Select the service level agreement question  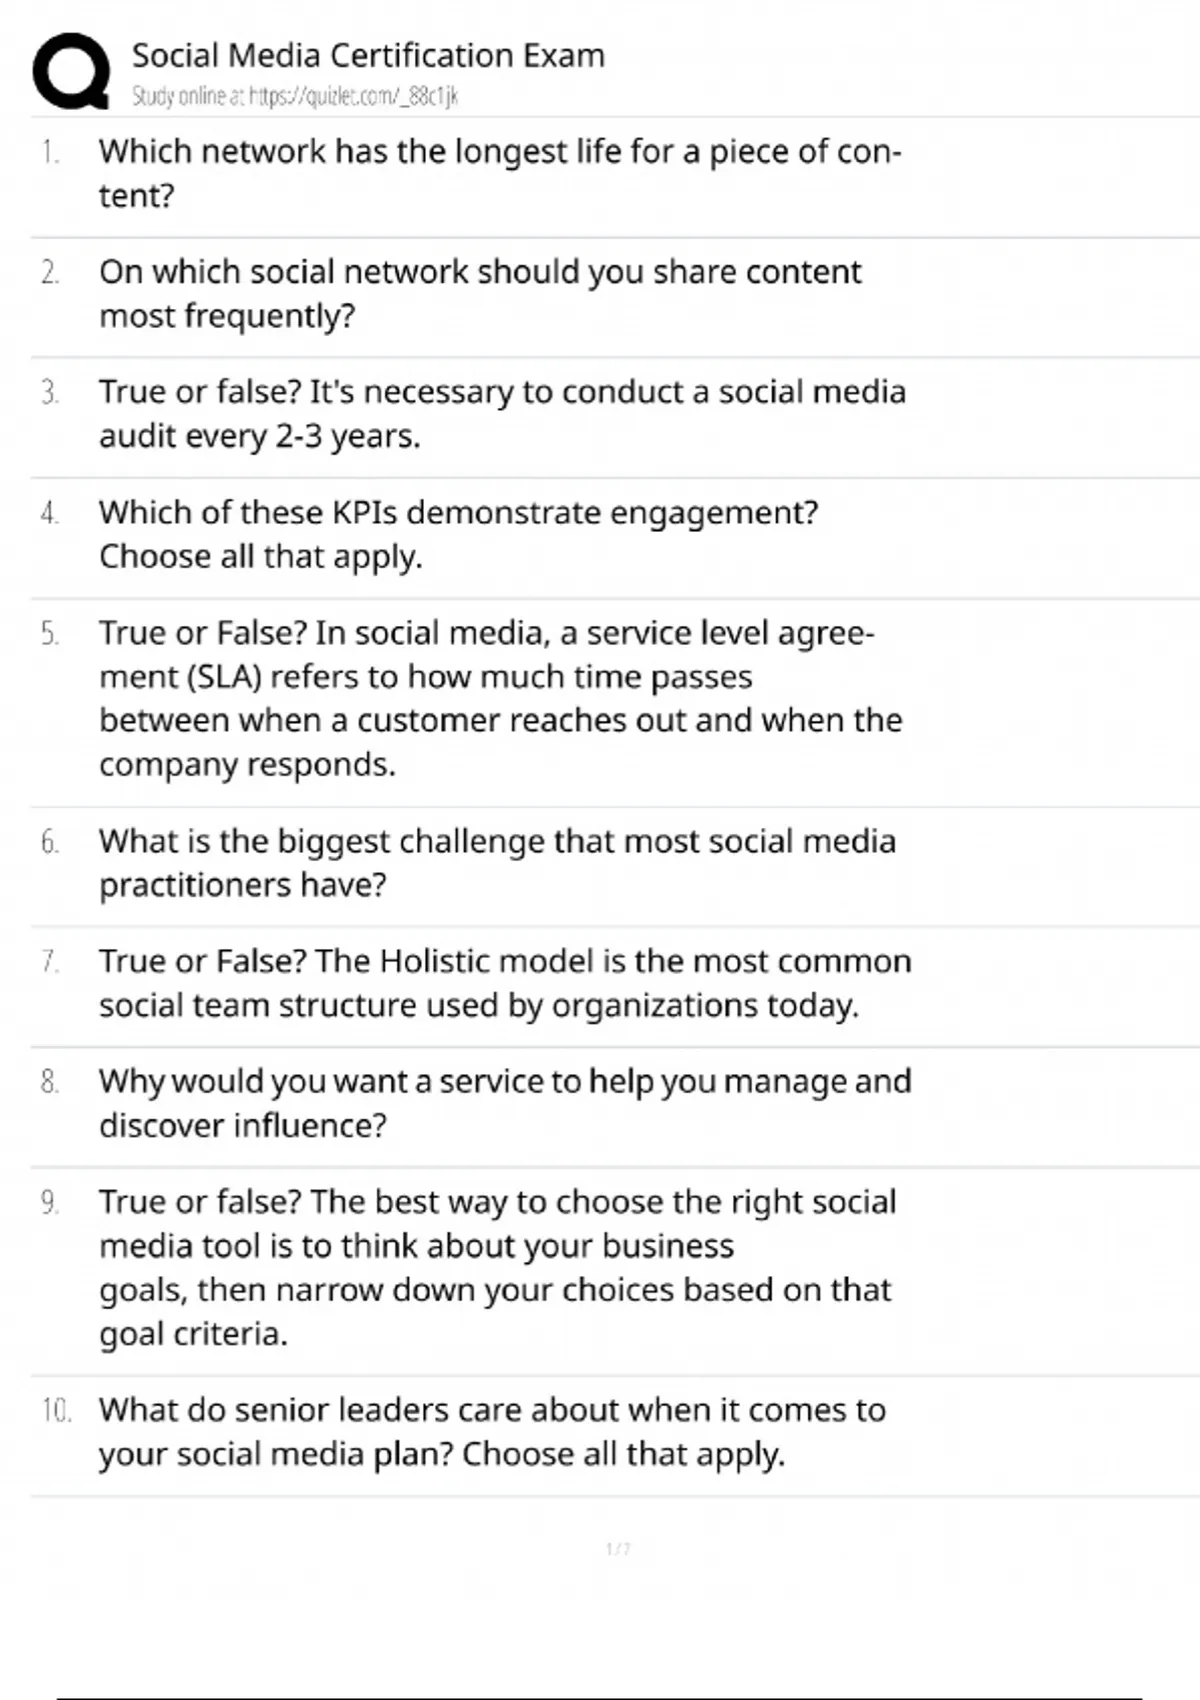tap(500, 698)
